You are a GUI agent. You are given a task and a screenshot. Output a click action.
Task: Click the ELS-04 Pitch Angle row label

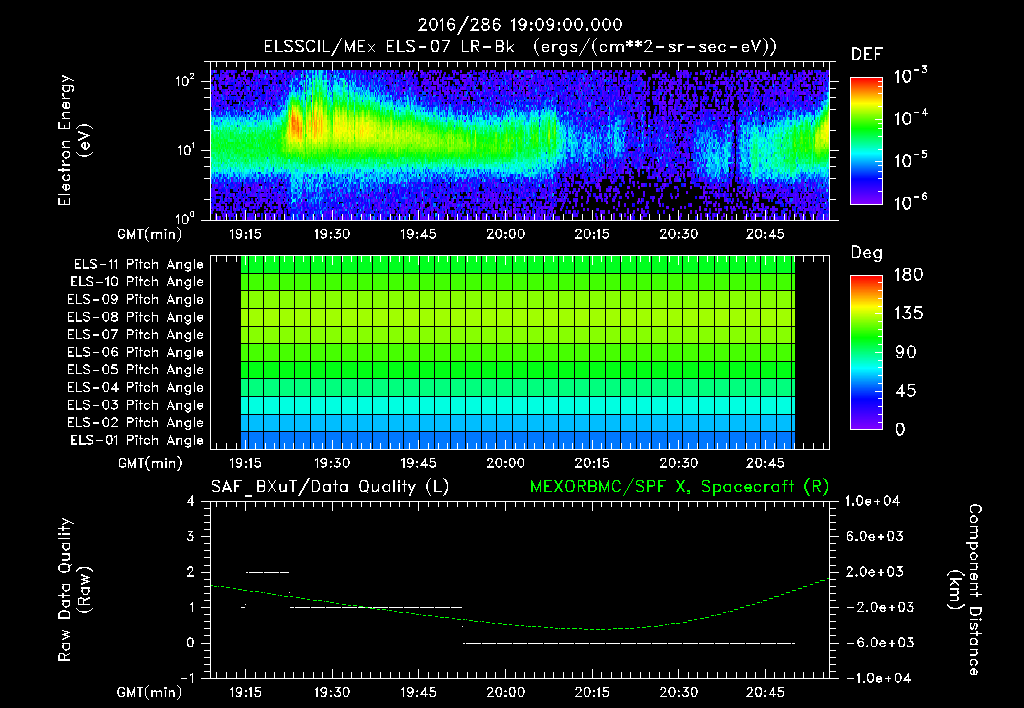(x=136, y=387)
